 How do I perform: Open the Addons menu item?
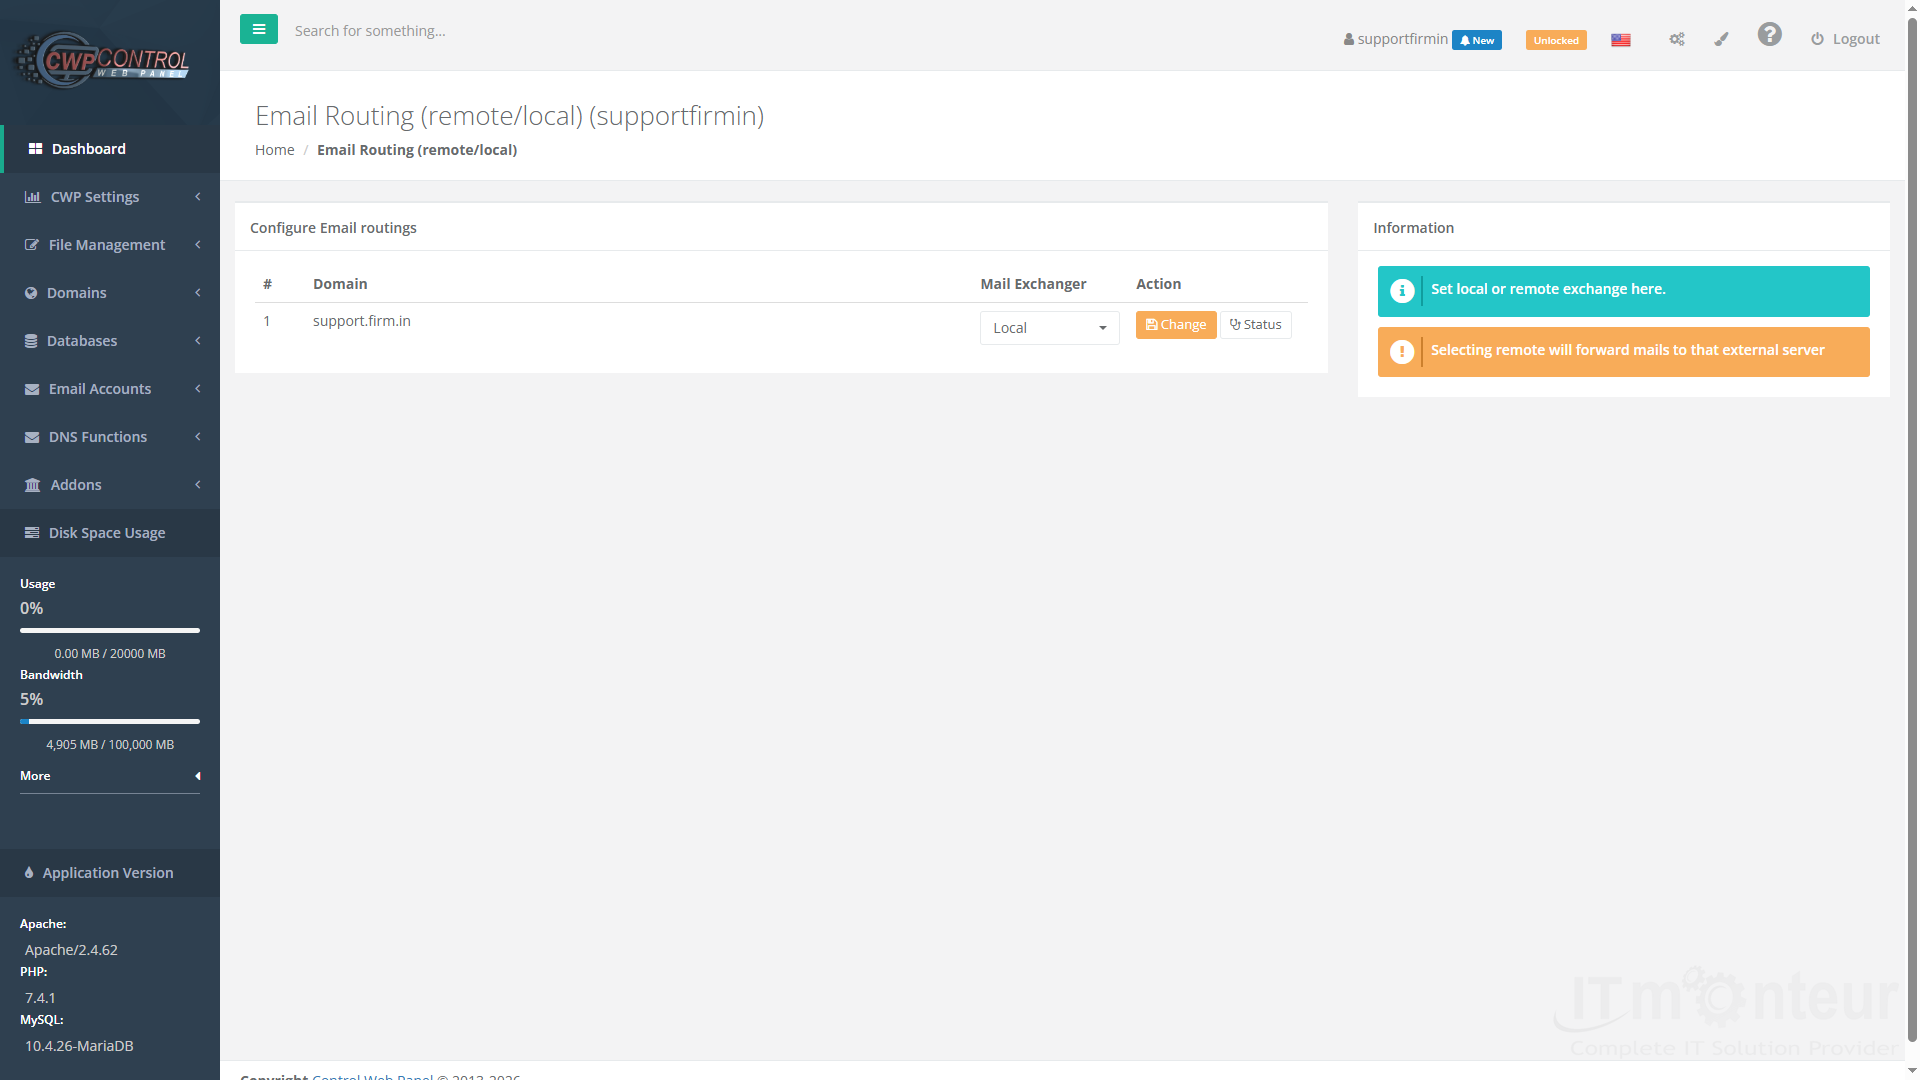110,485
